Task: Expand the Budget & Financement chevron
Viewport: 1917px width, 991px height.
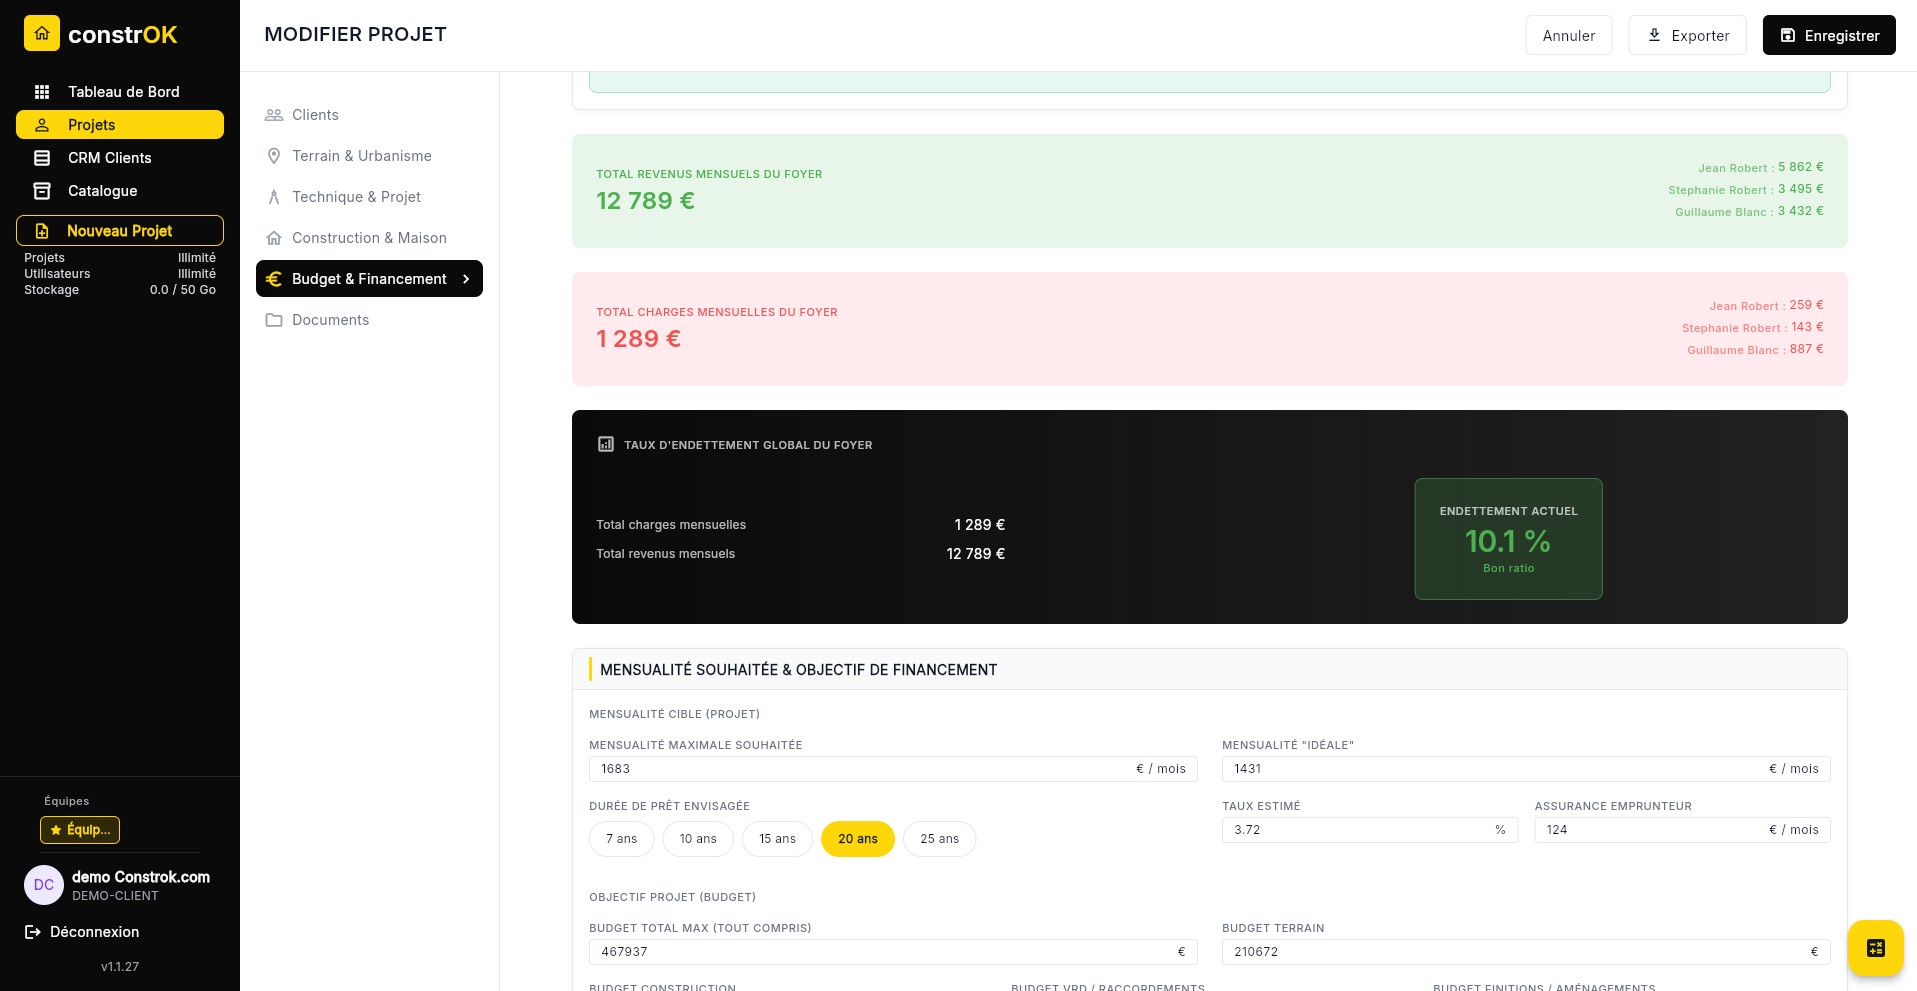Action: [x=466, y=279]
